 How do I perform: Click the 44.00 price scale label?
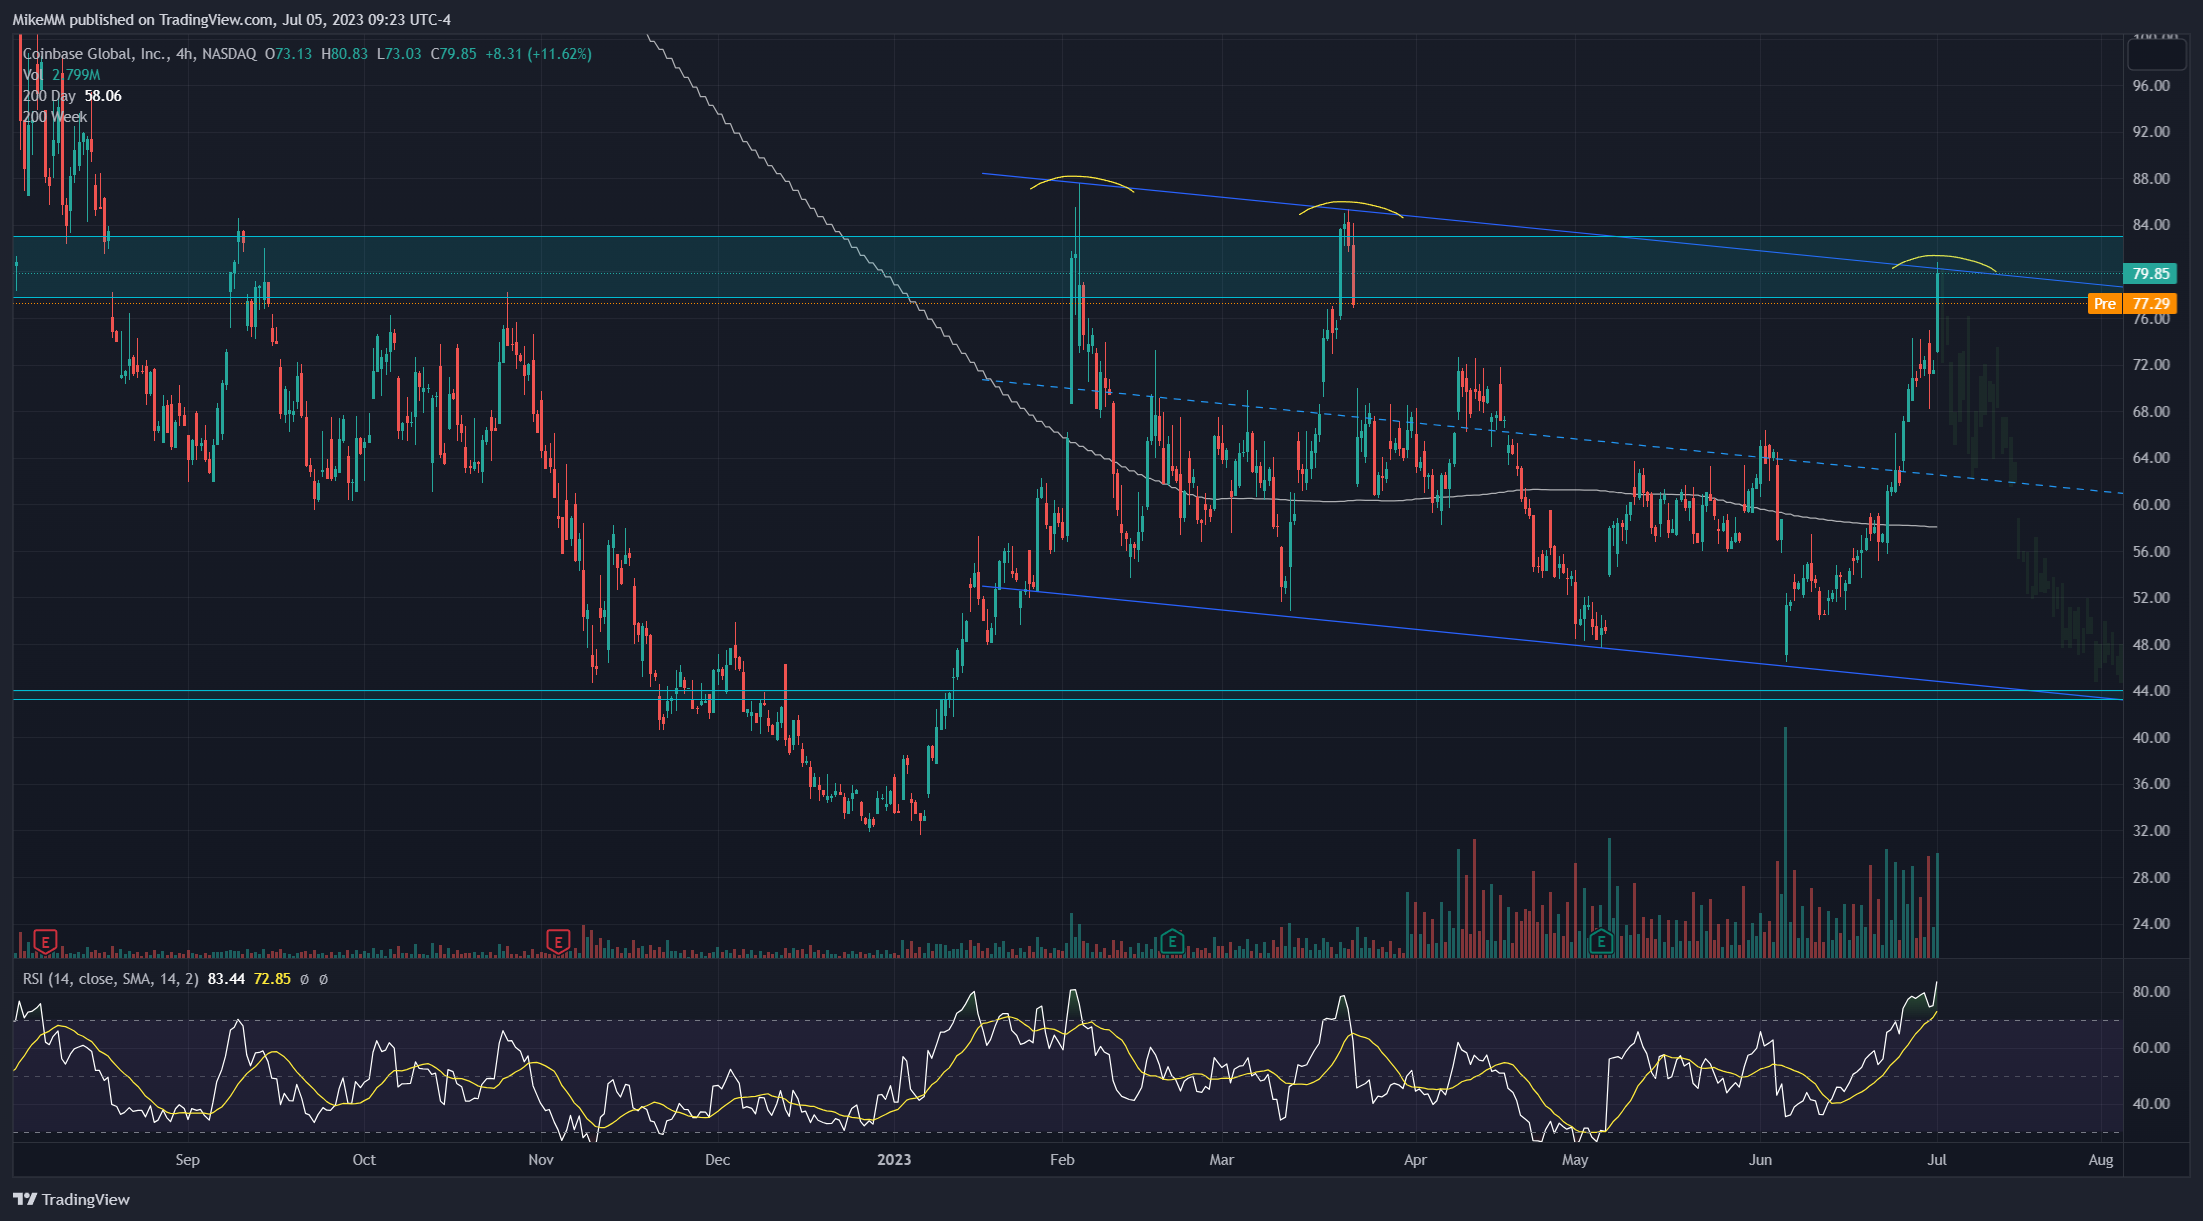click(x=2151, y=691)
